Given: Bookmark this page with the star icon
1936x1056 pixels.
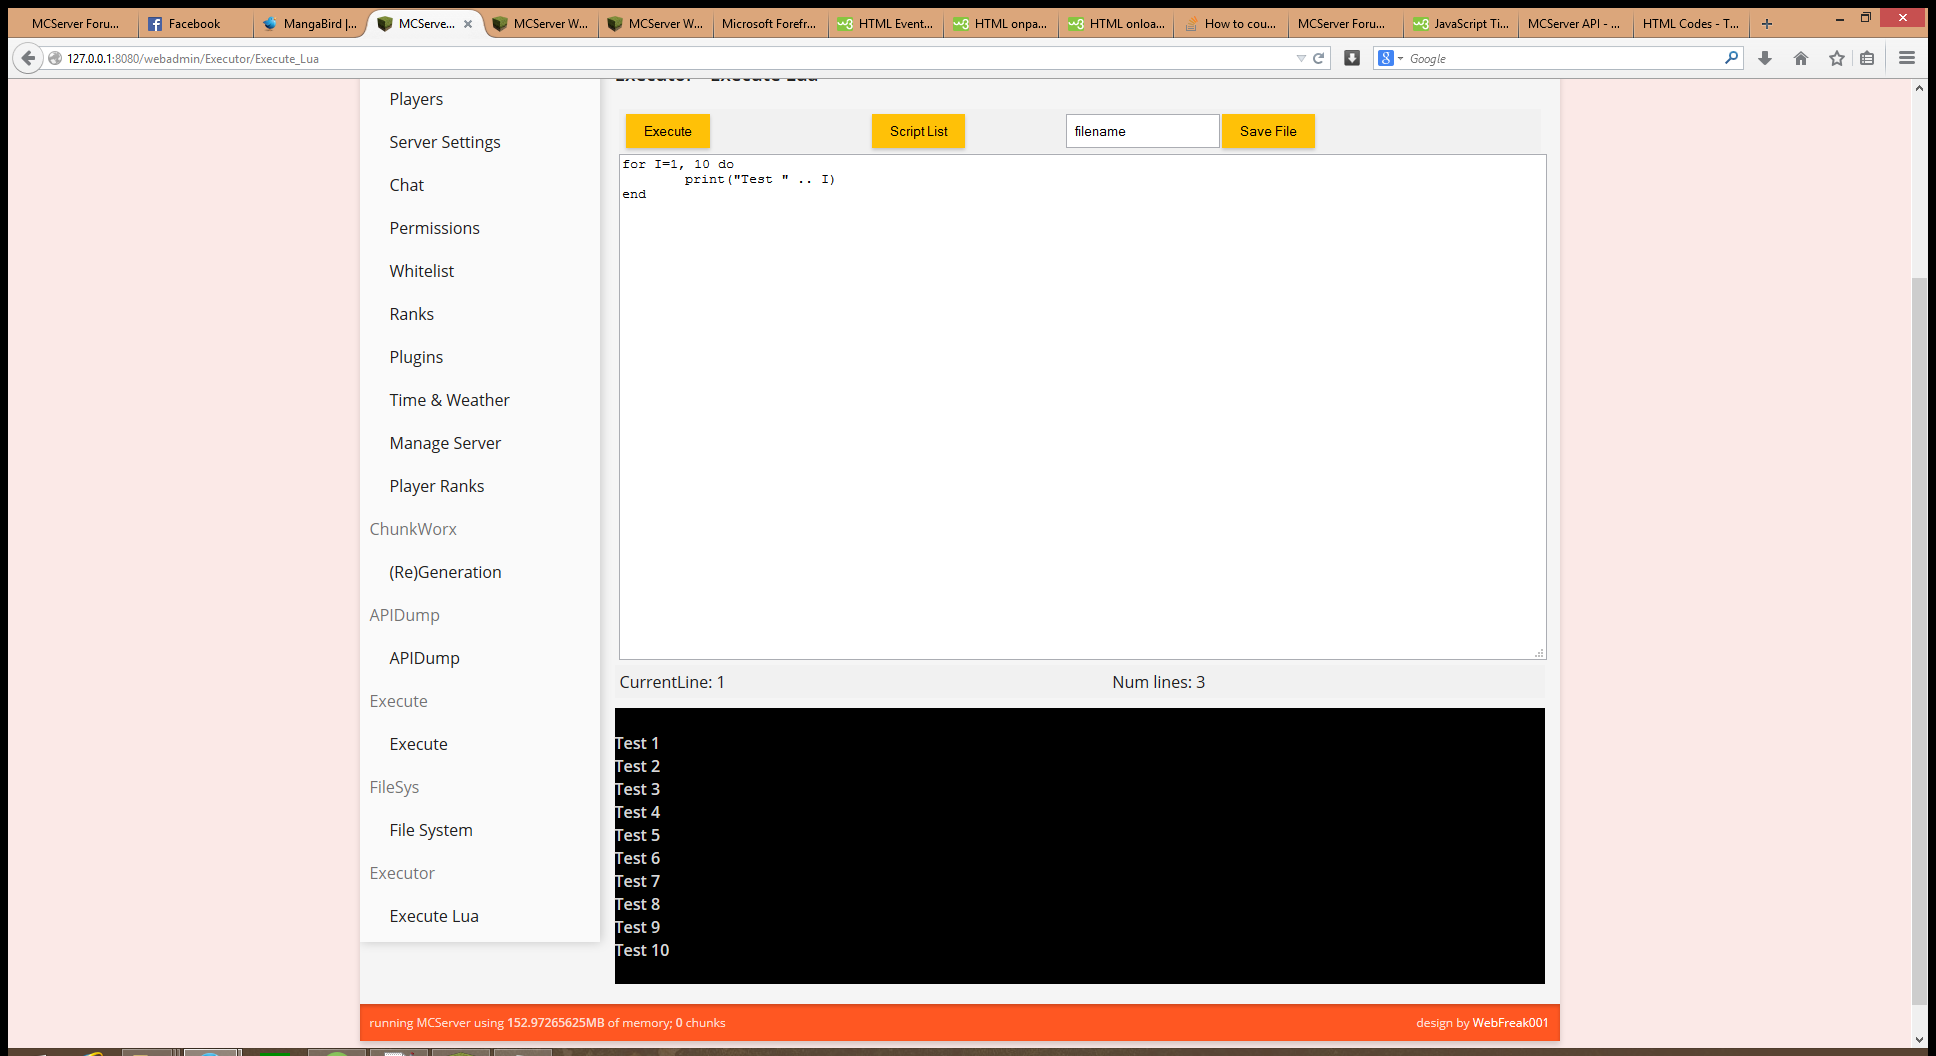Looking at the screenshot, I should 1836,58.
